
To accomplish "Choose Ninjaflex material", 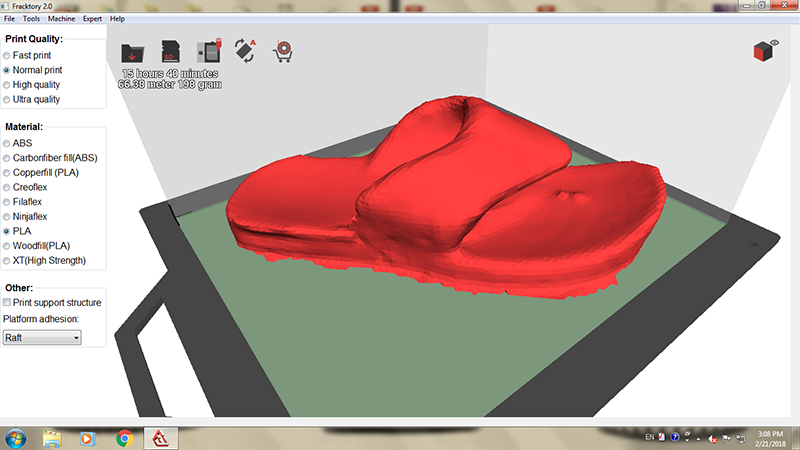I will 25,217.
